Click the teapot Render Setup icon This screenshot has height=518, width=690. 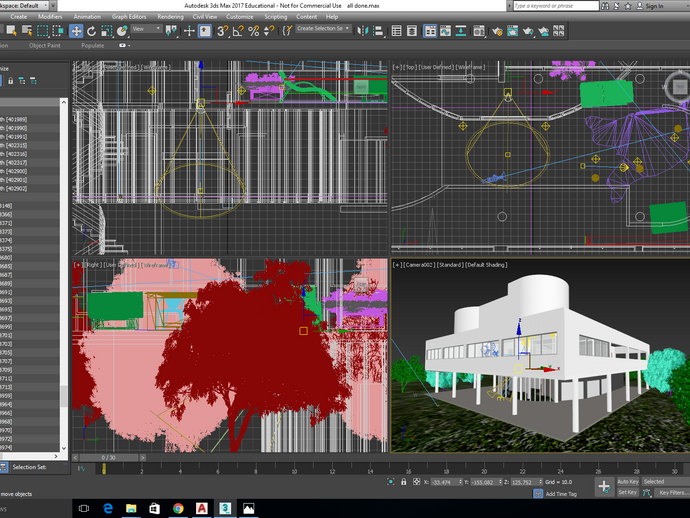pyautogui.click(x=497, y=30)
